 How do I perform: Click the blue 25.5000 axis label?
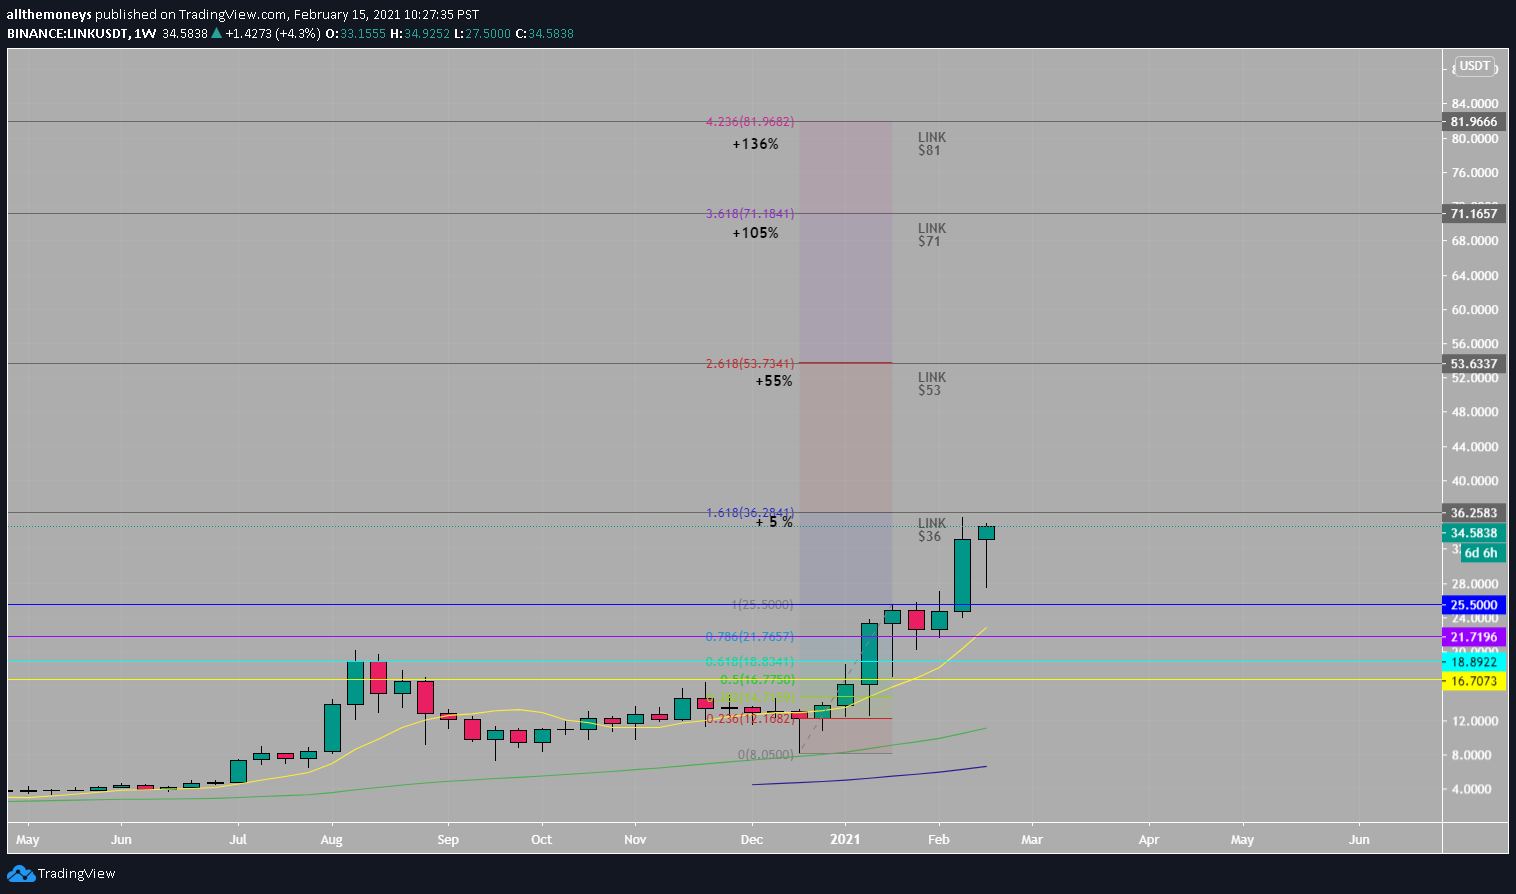coord(1474,605)
